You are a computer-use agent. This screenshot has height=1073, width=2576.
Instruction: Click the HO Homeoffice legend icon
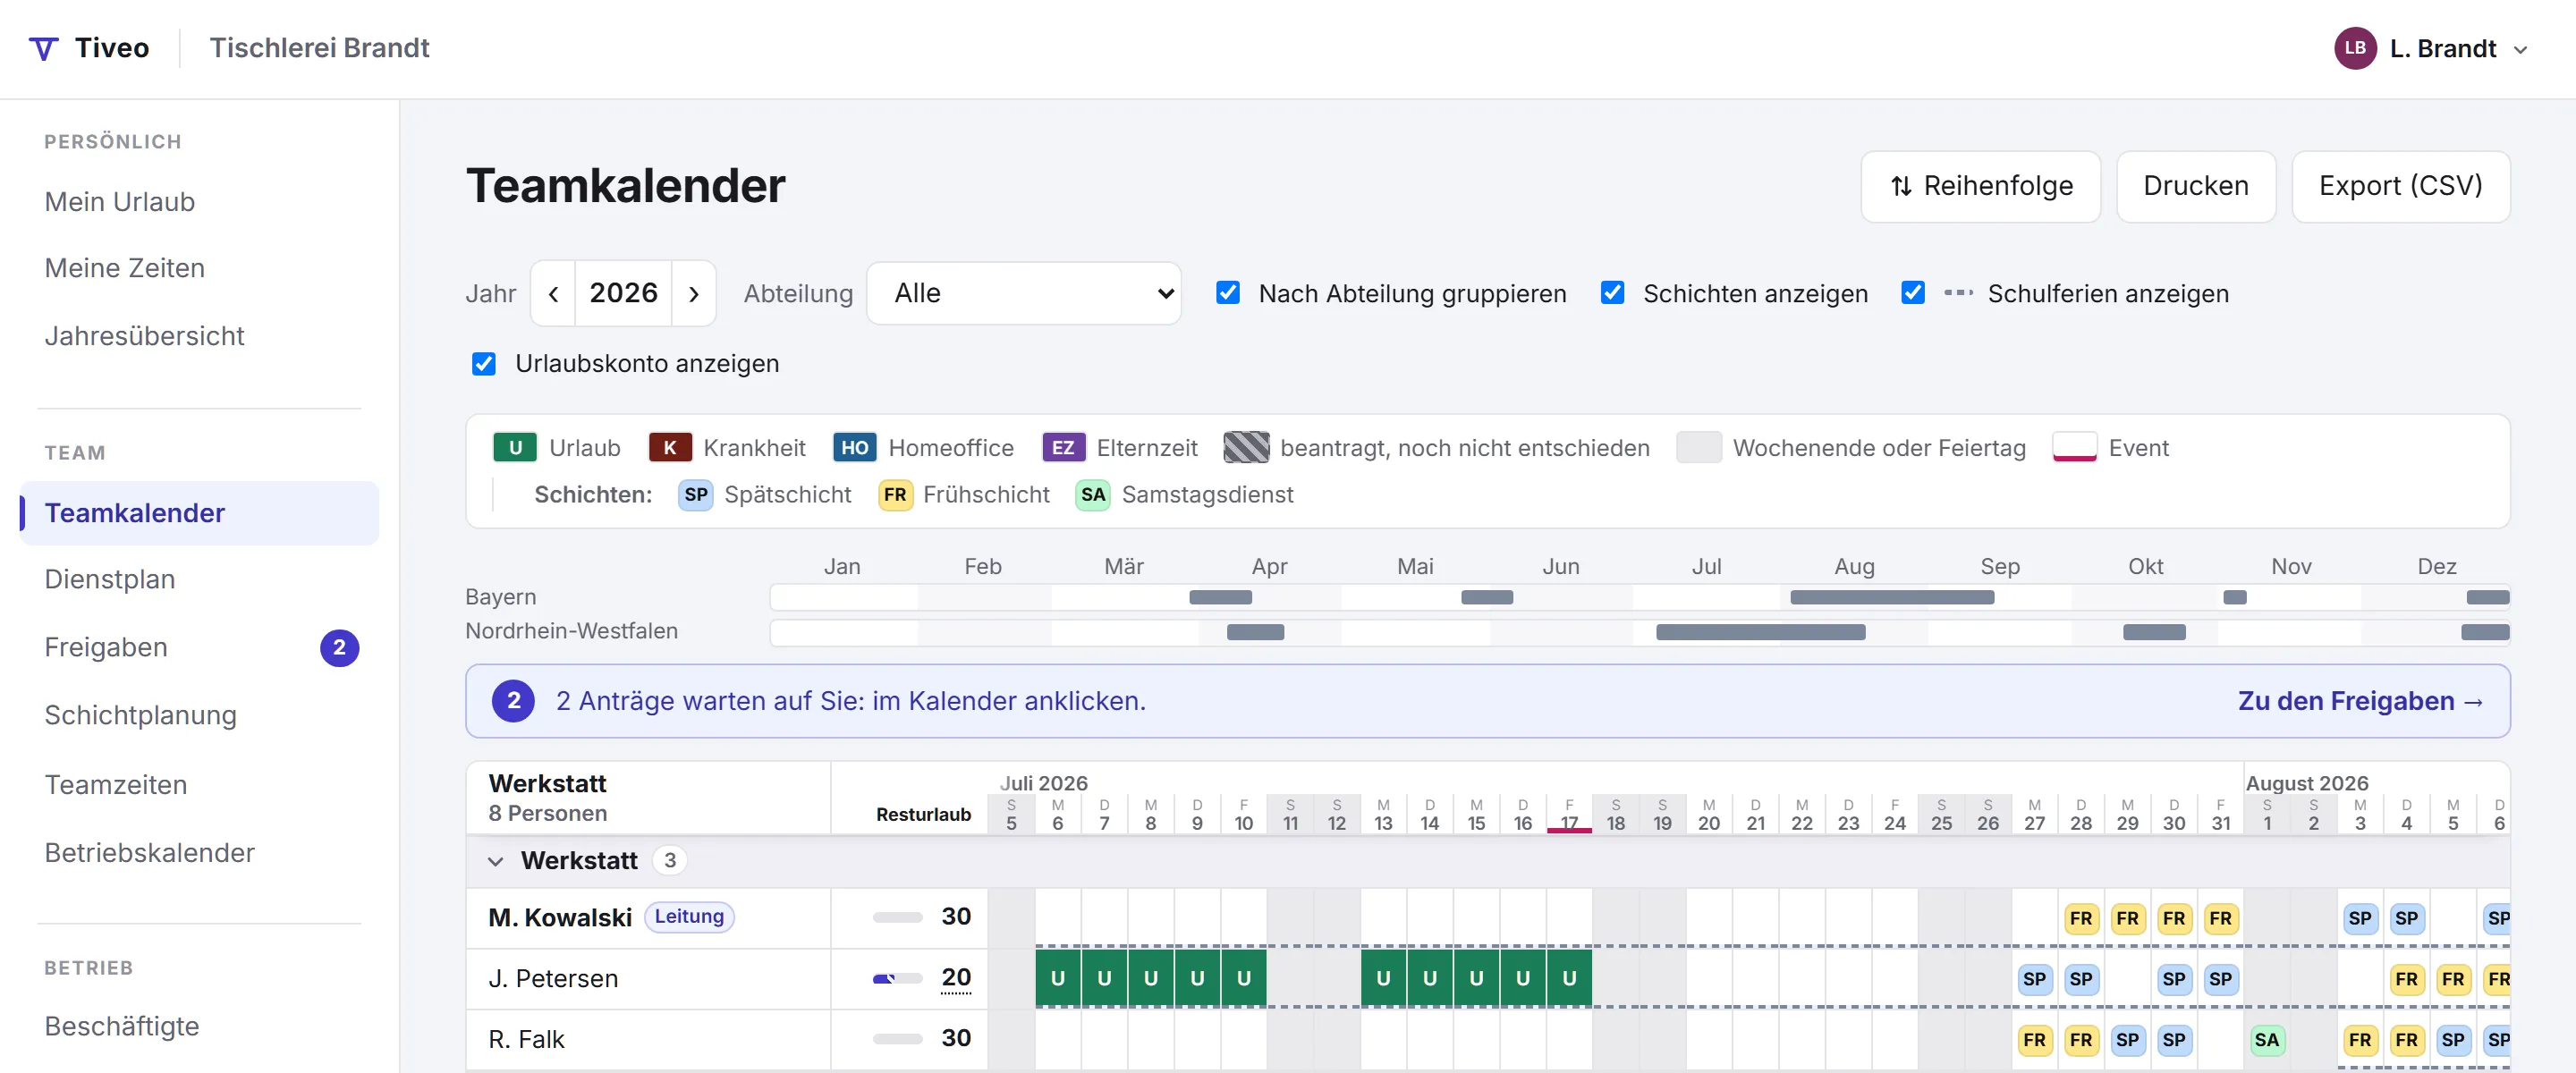pyautogui.click(x=854, y=447)
